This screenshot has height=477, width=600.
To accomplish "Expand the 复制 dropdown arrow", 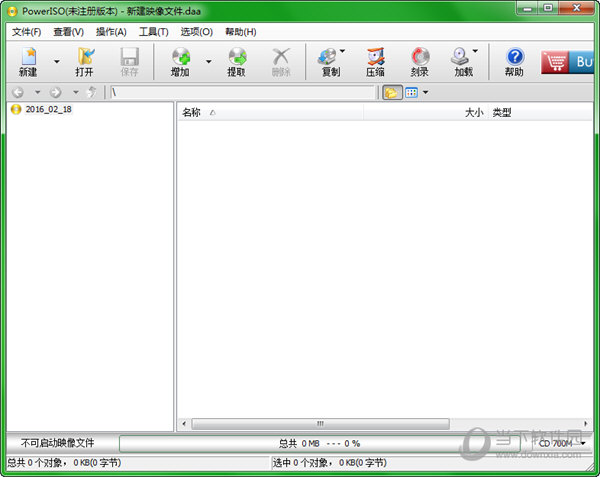I will (x=342, y=50).
